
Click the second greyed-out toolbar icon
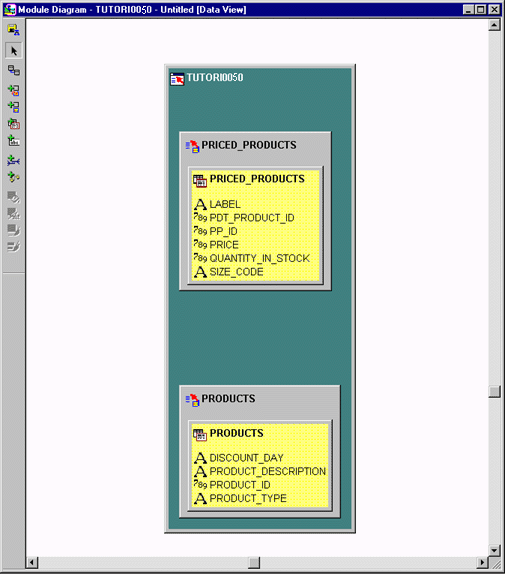14,213
